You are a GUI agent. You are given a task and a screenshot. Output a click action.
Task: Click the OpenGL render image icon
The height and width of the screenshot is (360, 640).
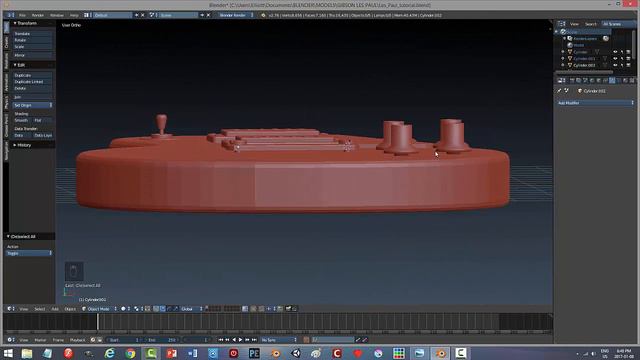288,309
